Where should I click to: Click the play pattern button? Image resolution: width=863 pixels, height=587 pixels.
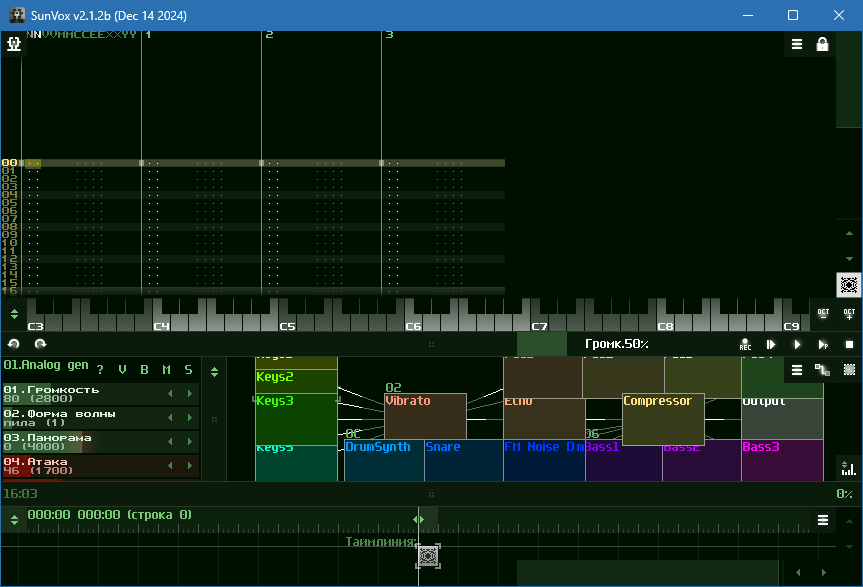pyautogui.click(x=823, y=344)
